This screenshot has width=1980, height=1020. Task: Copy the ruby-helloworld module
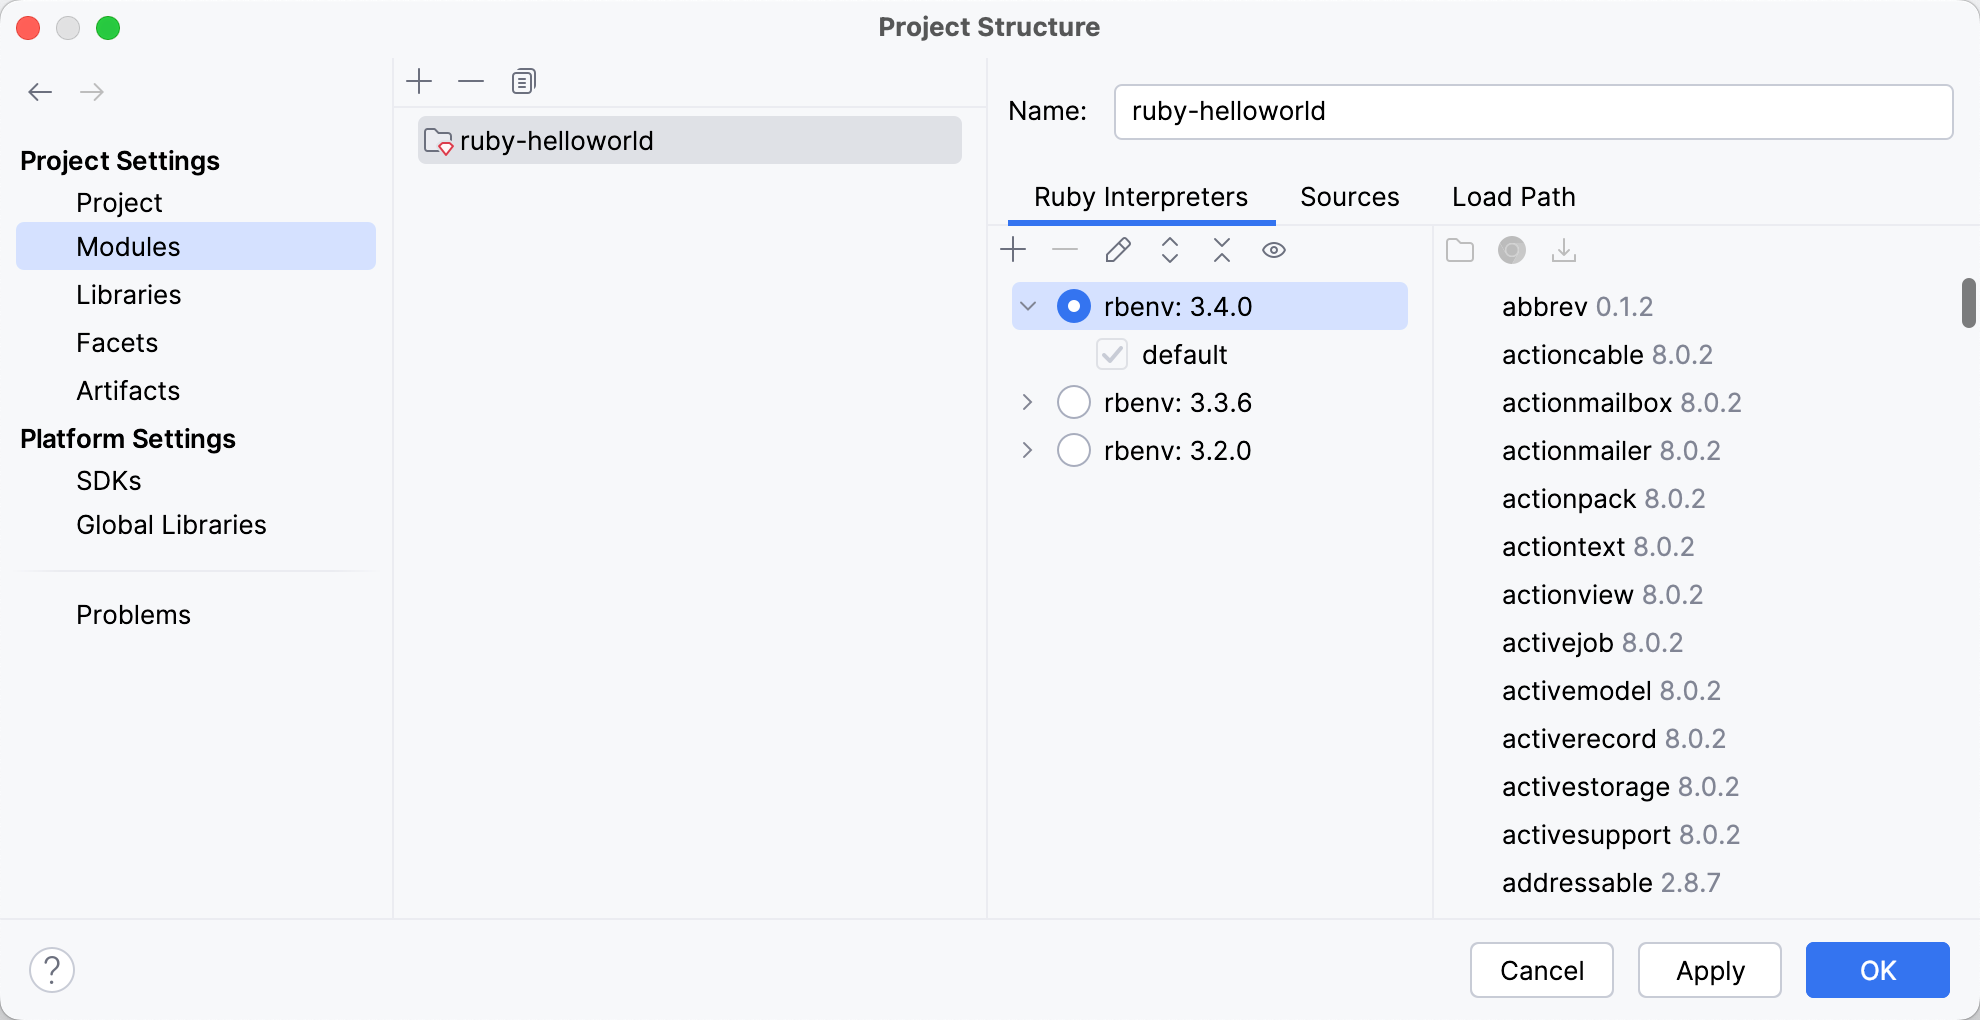point(523,81)
